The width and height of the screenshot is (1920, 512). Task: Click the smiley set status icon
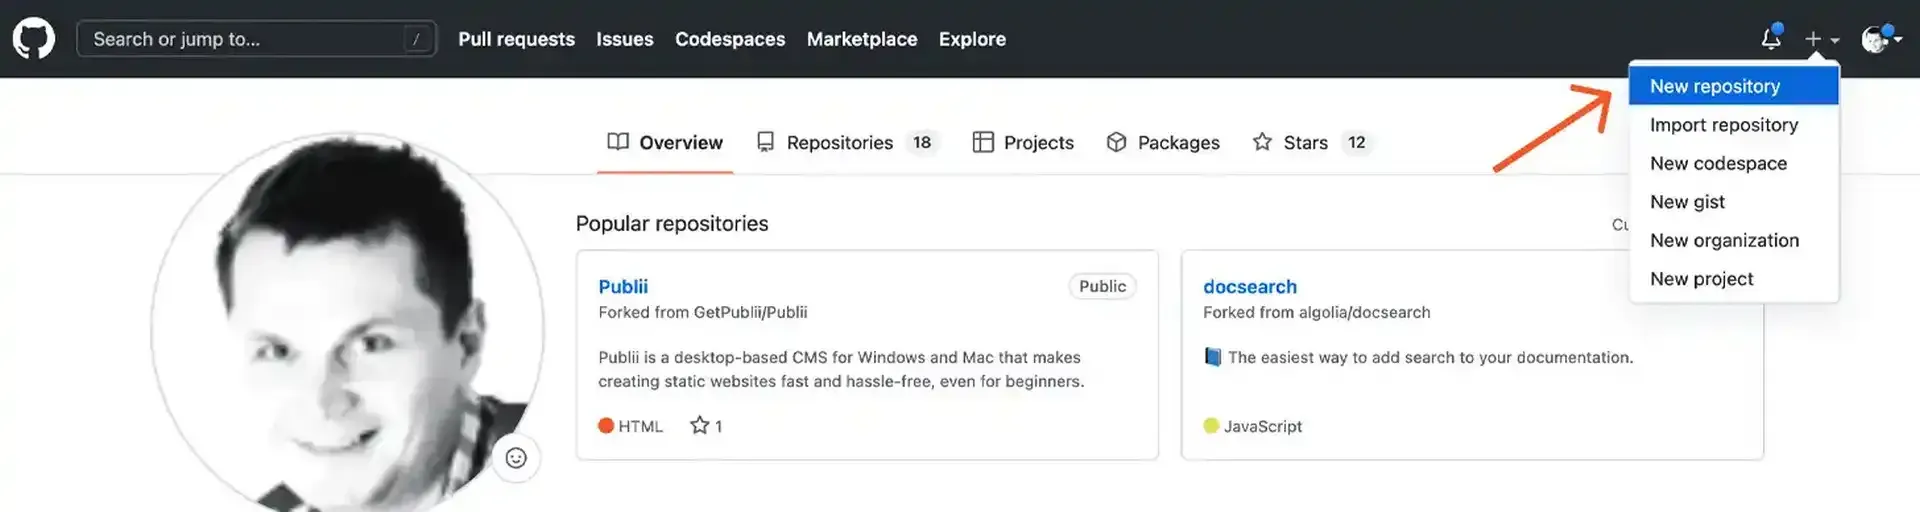click(x=516, y=458)
